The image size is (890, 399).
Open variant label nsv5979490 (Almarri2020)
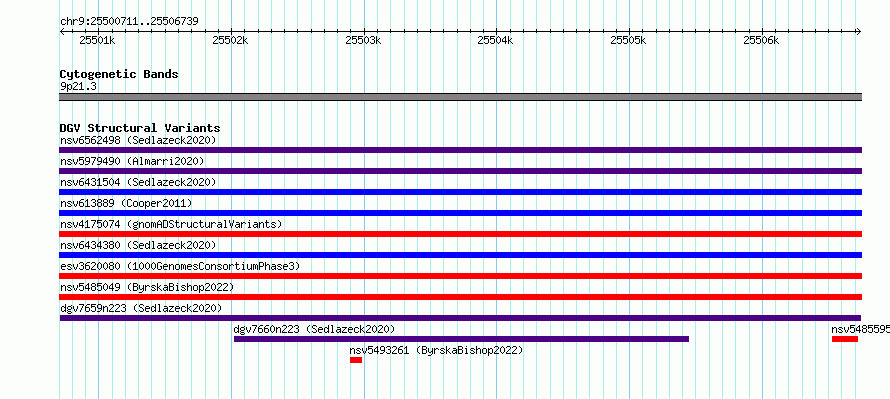(x=132, y=161)
